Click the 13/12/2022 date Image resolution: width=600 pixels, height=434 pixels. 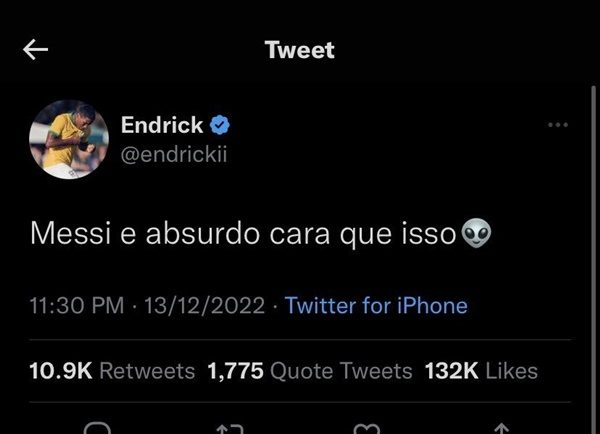pyautogui.click(x=204, y=306)
